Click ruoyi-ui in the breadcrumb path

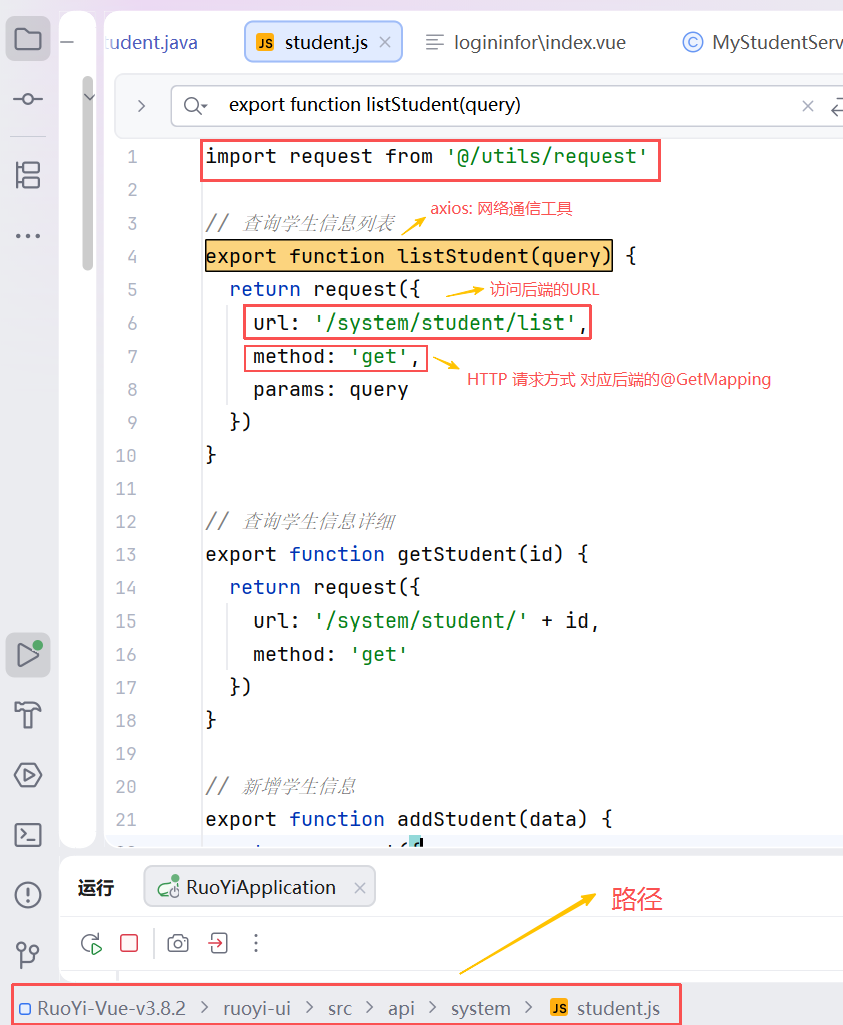point(257,1008)
